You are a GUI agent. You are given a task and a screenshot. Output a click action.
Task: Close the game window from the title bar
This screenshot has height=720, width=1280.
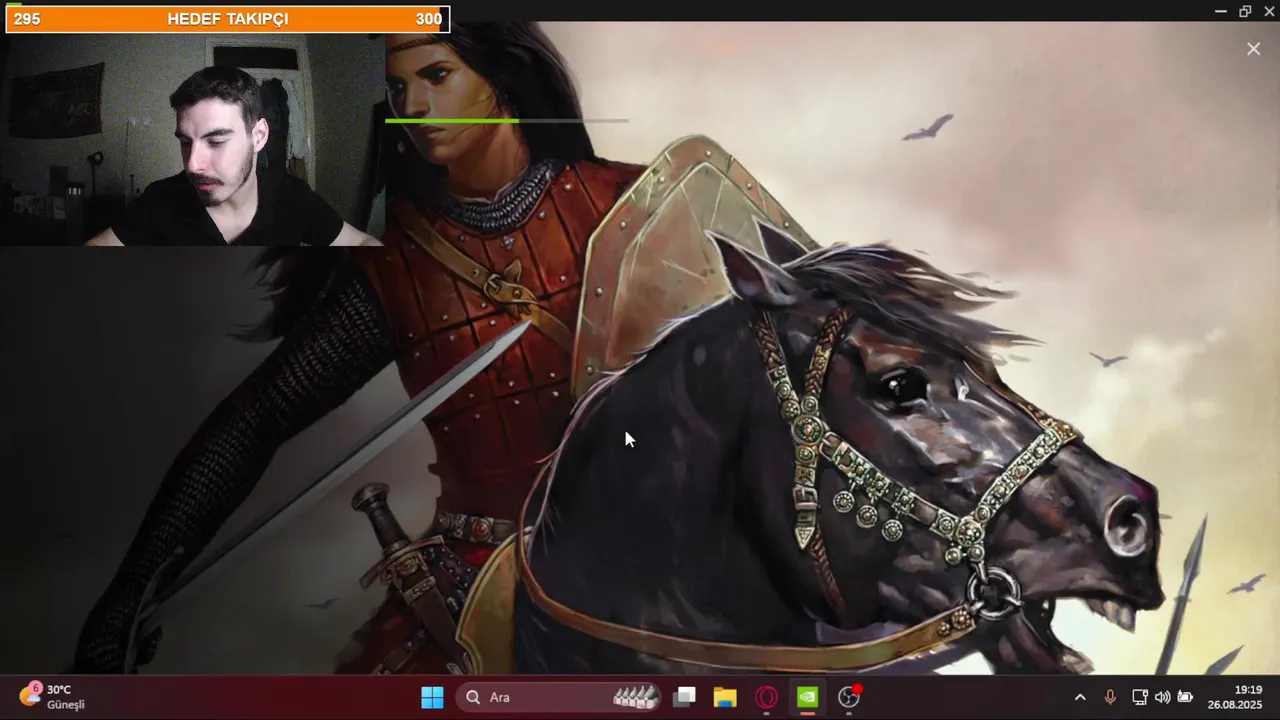coord(1270,11)
